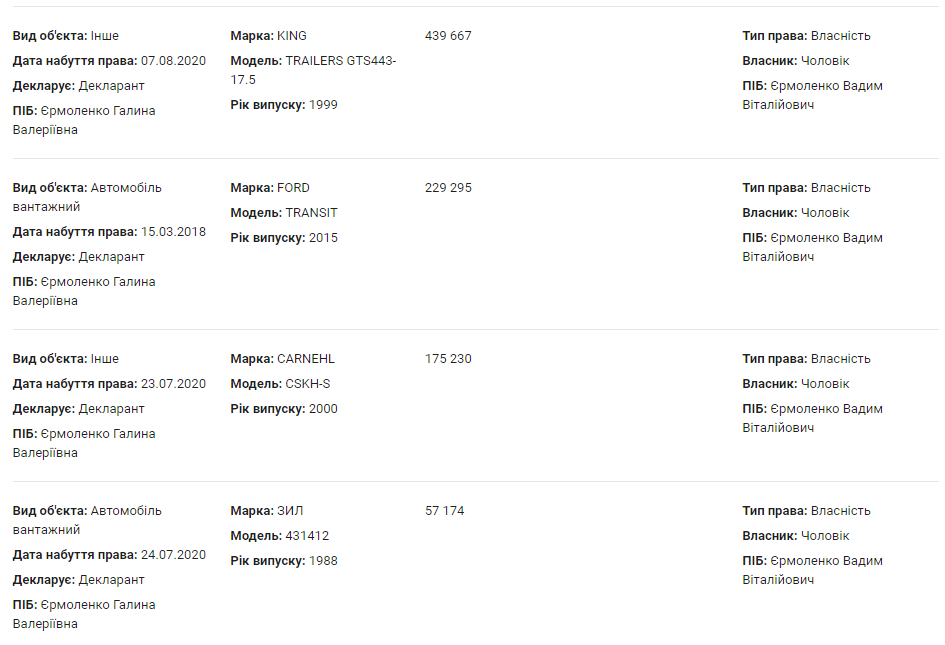Select the value 175 230

pos(448,359)
